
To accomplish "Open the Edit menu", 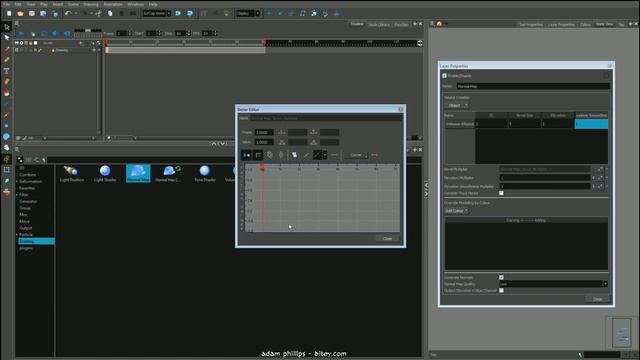I will [18, 4].
